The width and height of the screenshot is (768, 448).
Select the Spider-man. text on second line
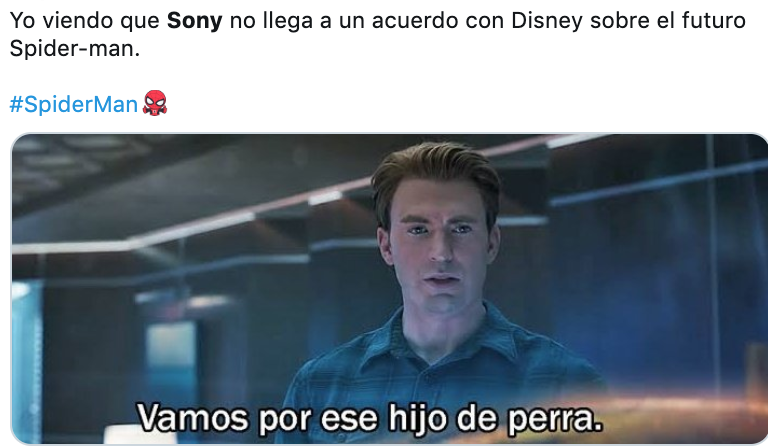point(74,49)
